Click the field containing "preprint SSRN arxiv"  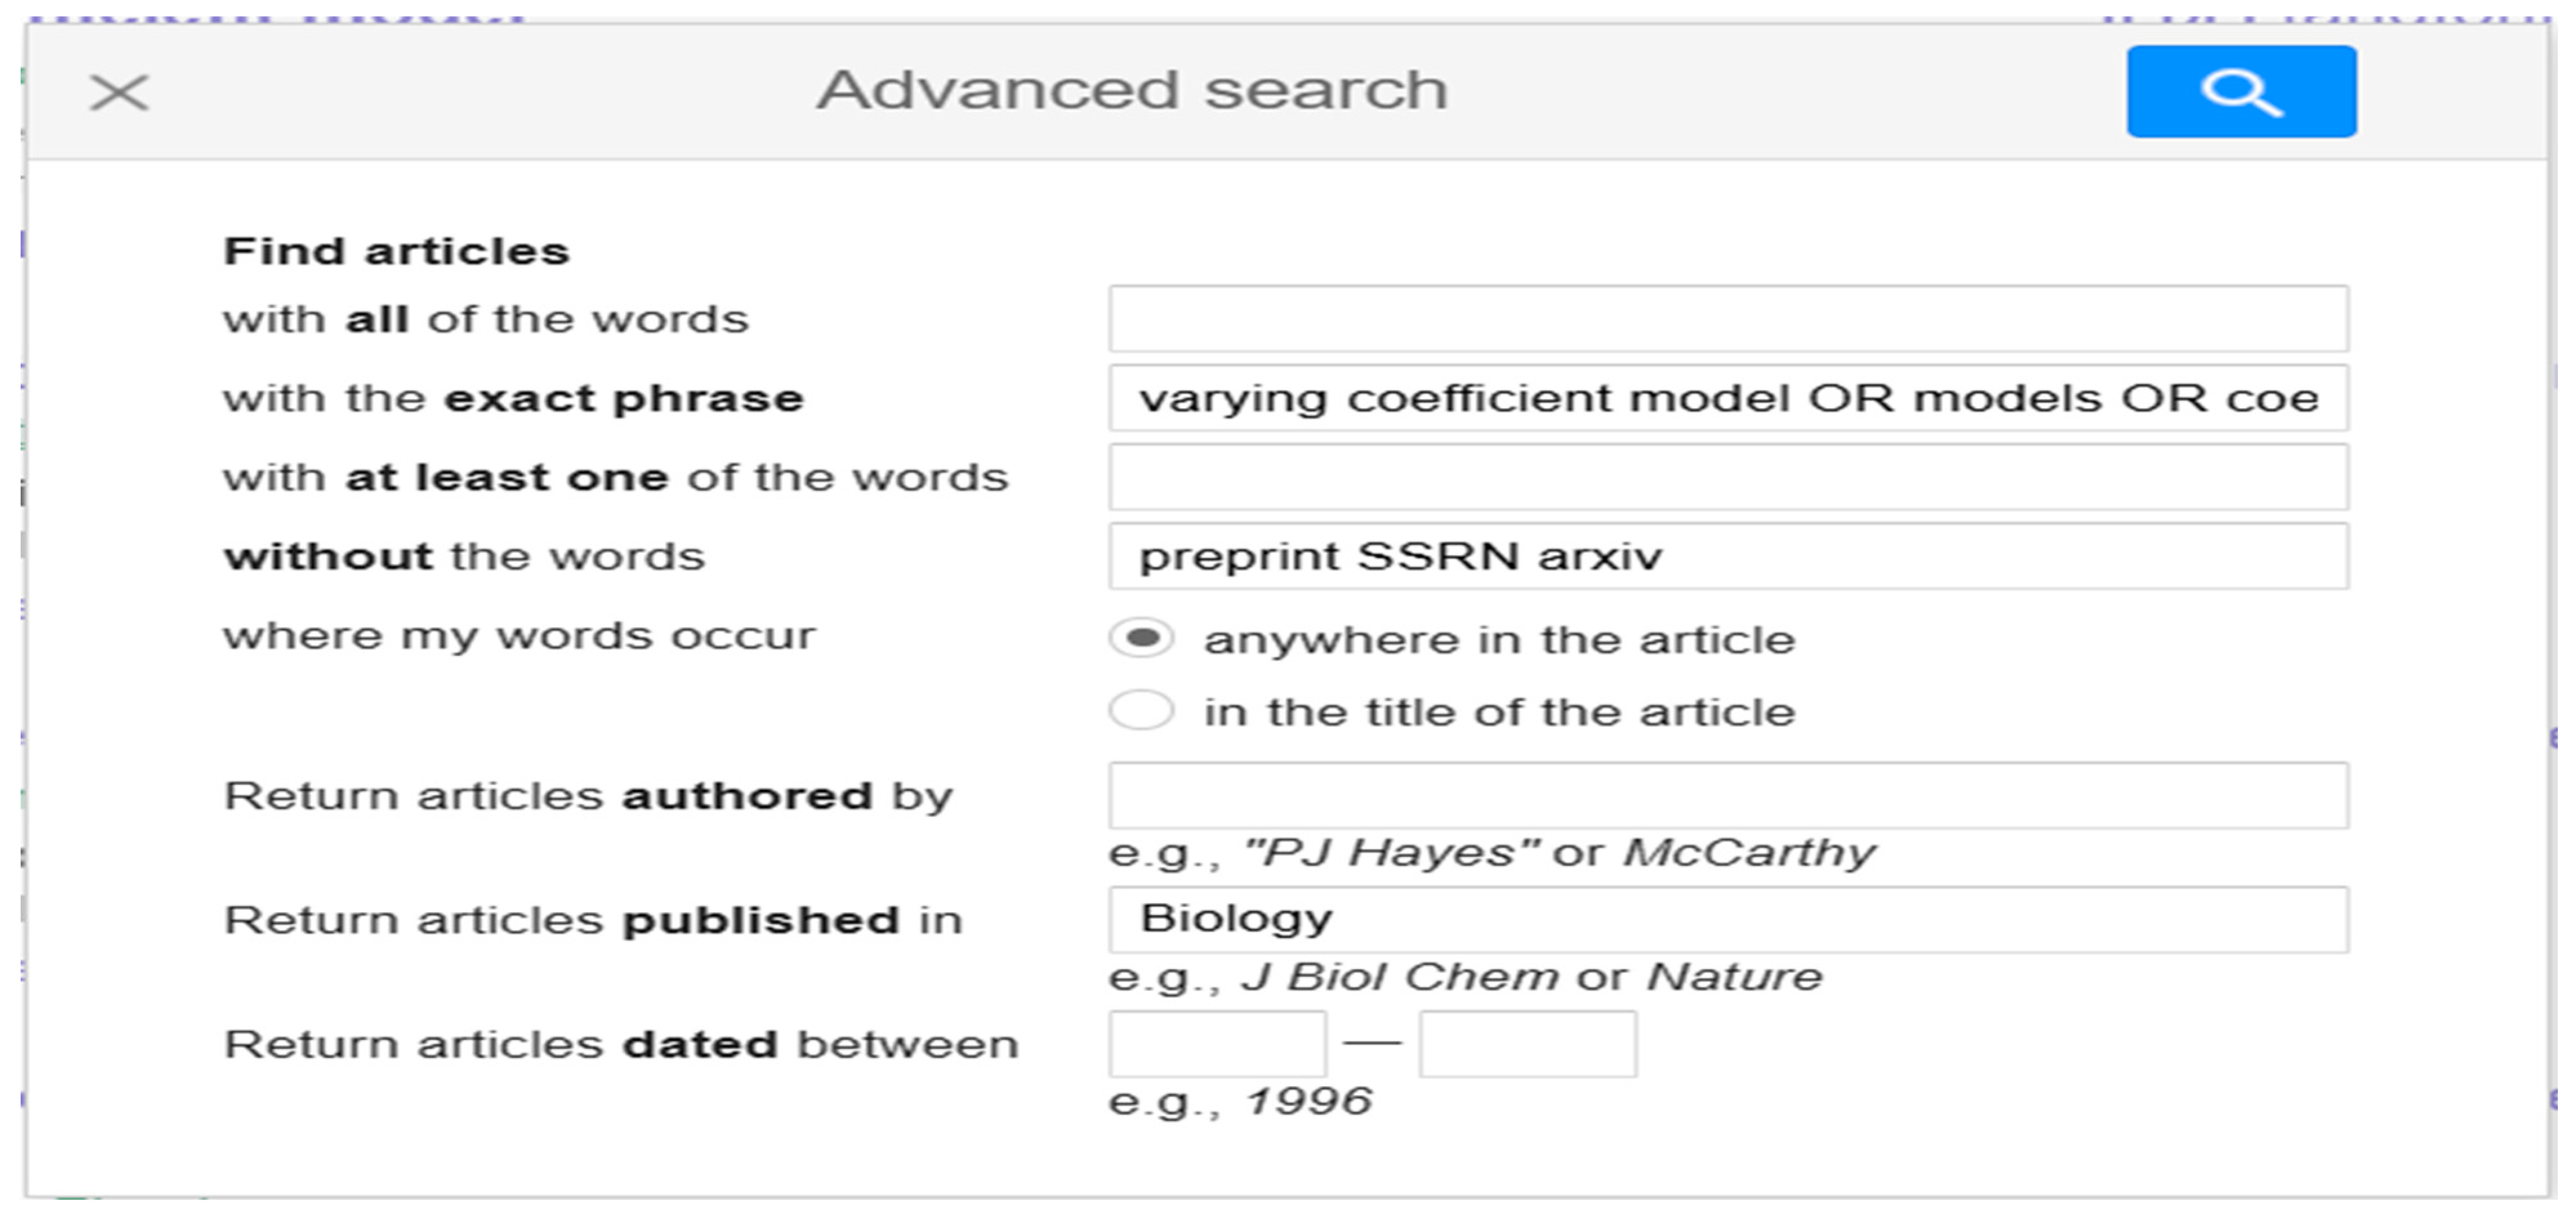(x=1727, y=556)
